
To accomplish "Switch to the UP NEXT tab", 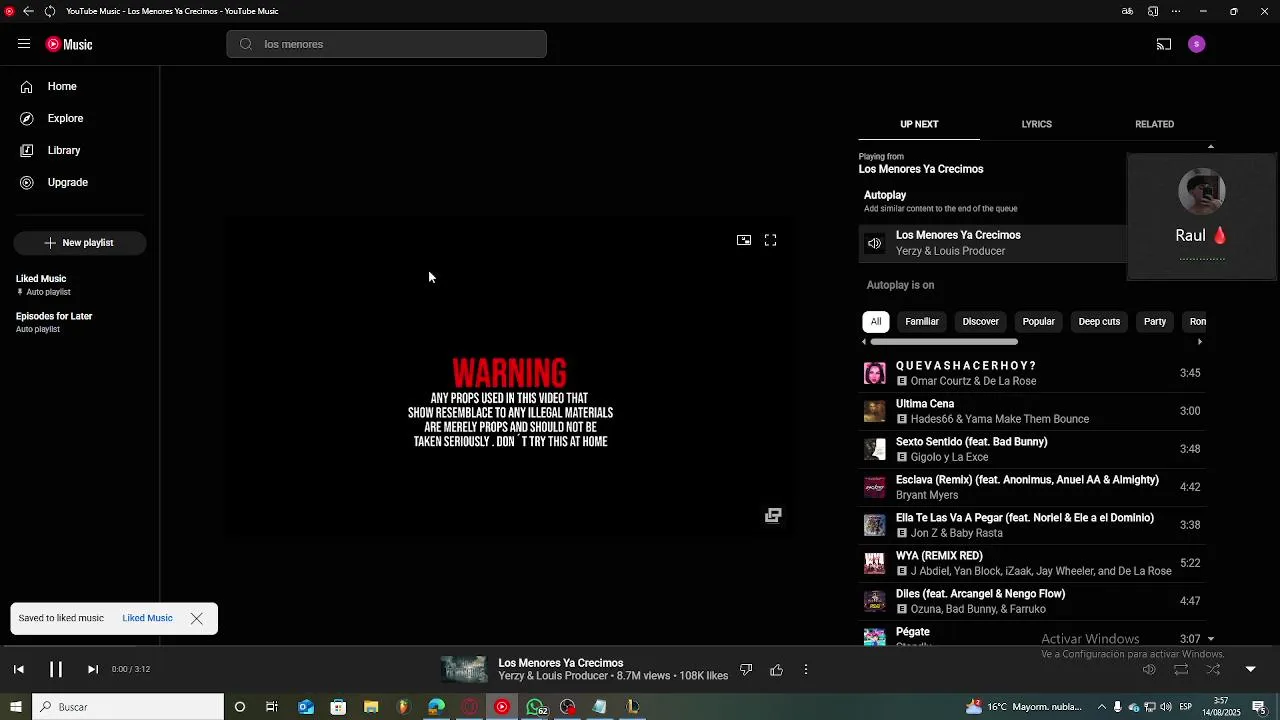I will [x=919, y=124].
